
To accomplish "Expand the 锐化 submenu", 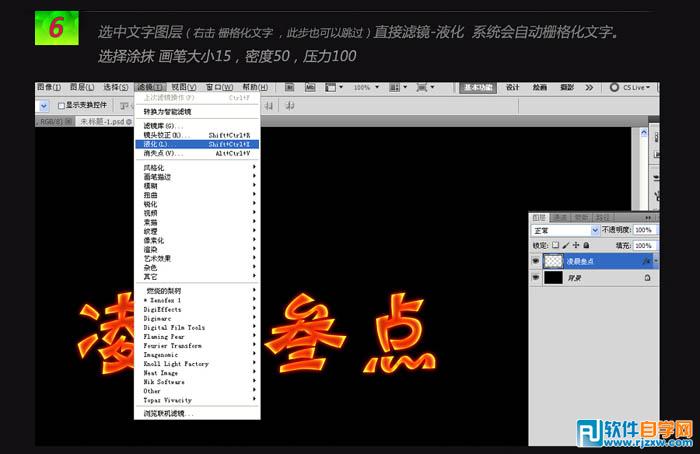I will tap(198, 204).
